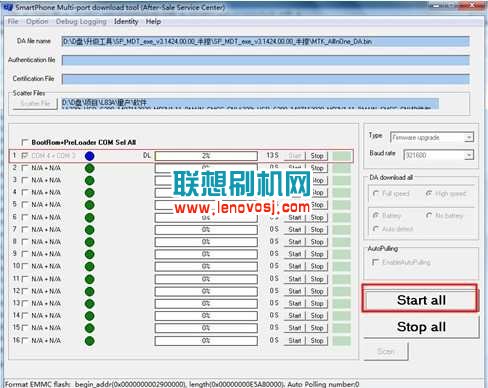This screenshot has width=488, height=388.
Task: Toggle Enable AutoPulling checkbox
Action: [375, 262]
